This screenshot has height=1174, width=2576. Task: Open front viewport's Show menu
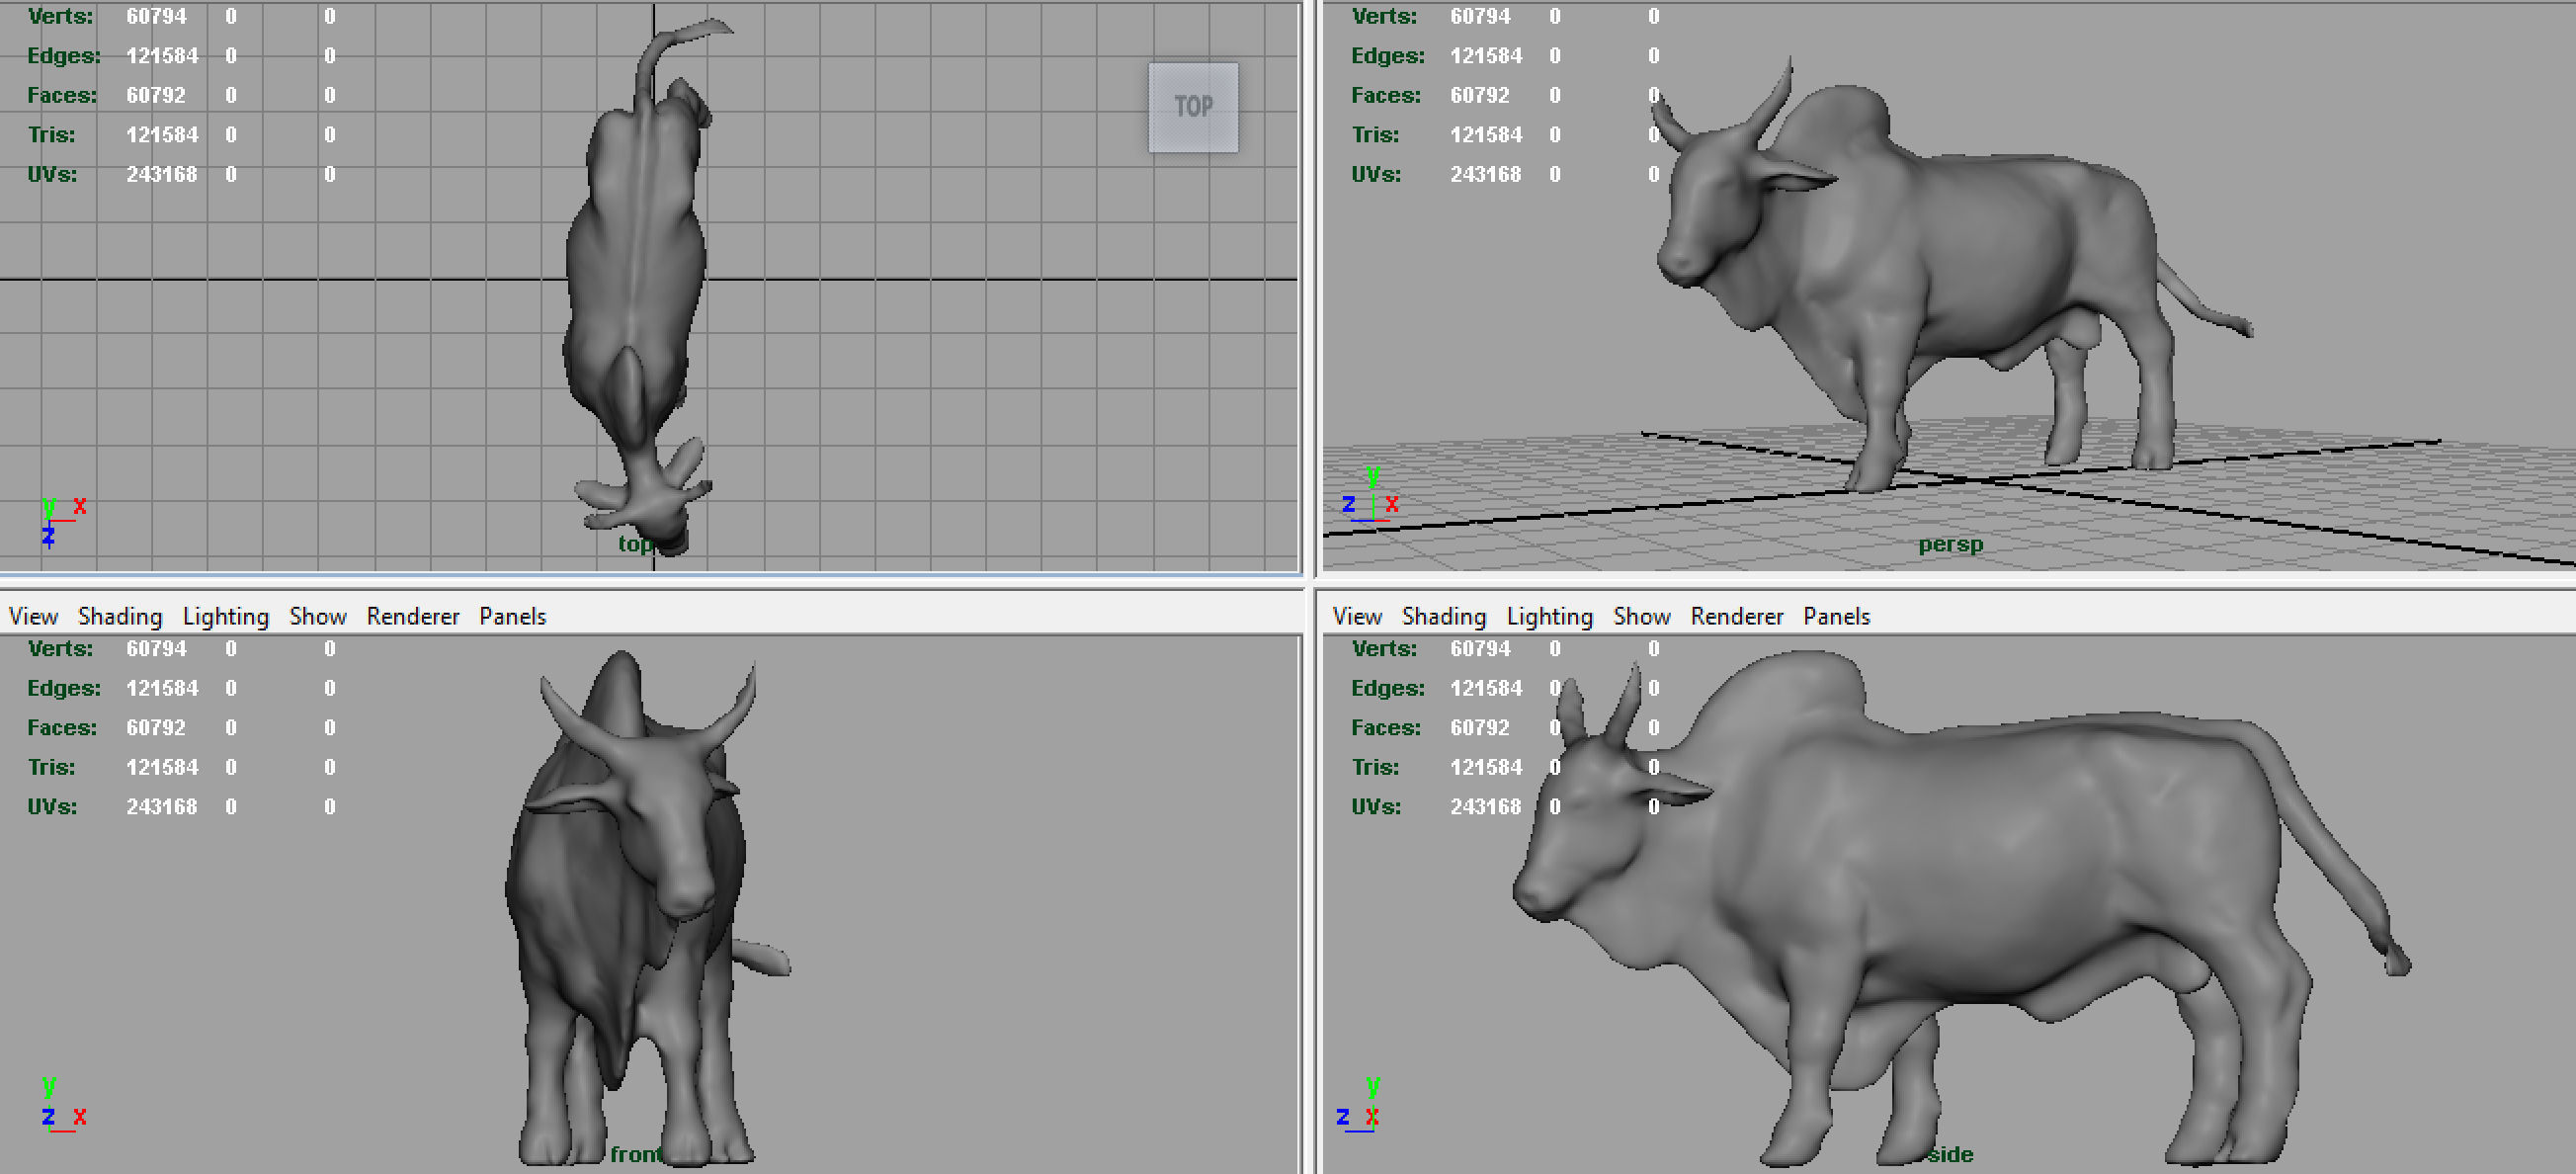coord(318,616)
